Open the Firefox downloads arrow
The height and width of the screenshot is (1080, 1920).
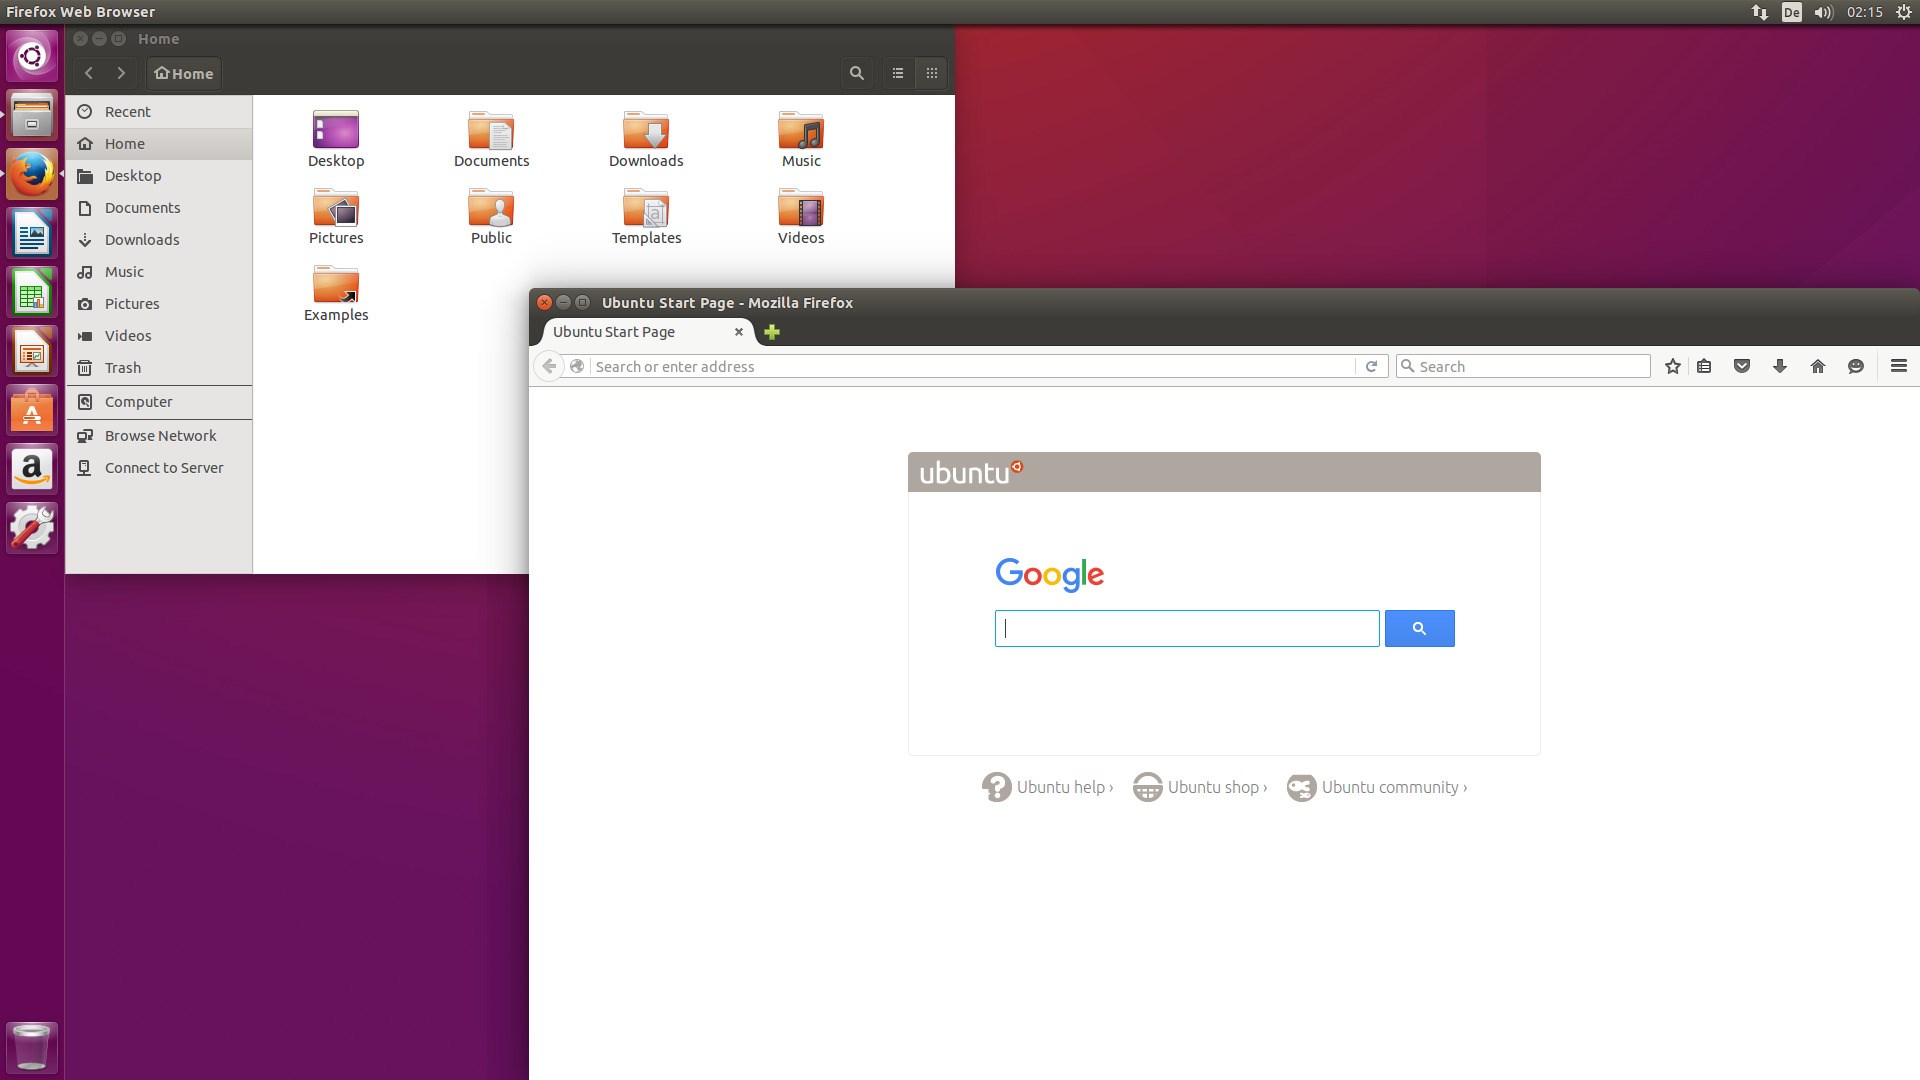[1780, 366]
